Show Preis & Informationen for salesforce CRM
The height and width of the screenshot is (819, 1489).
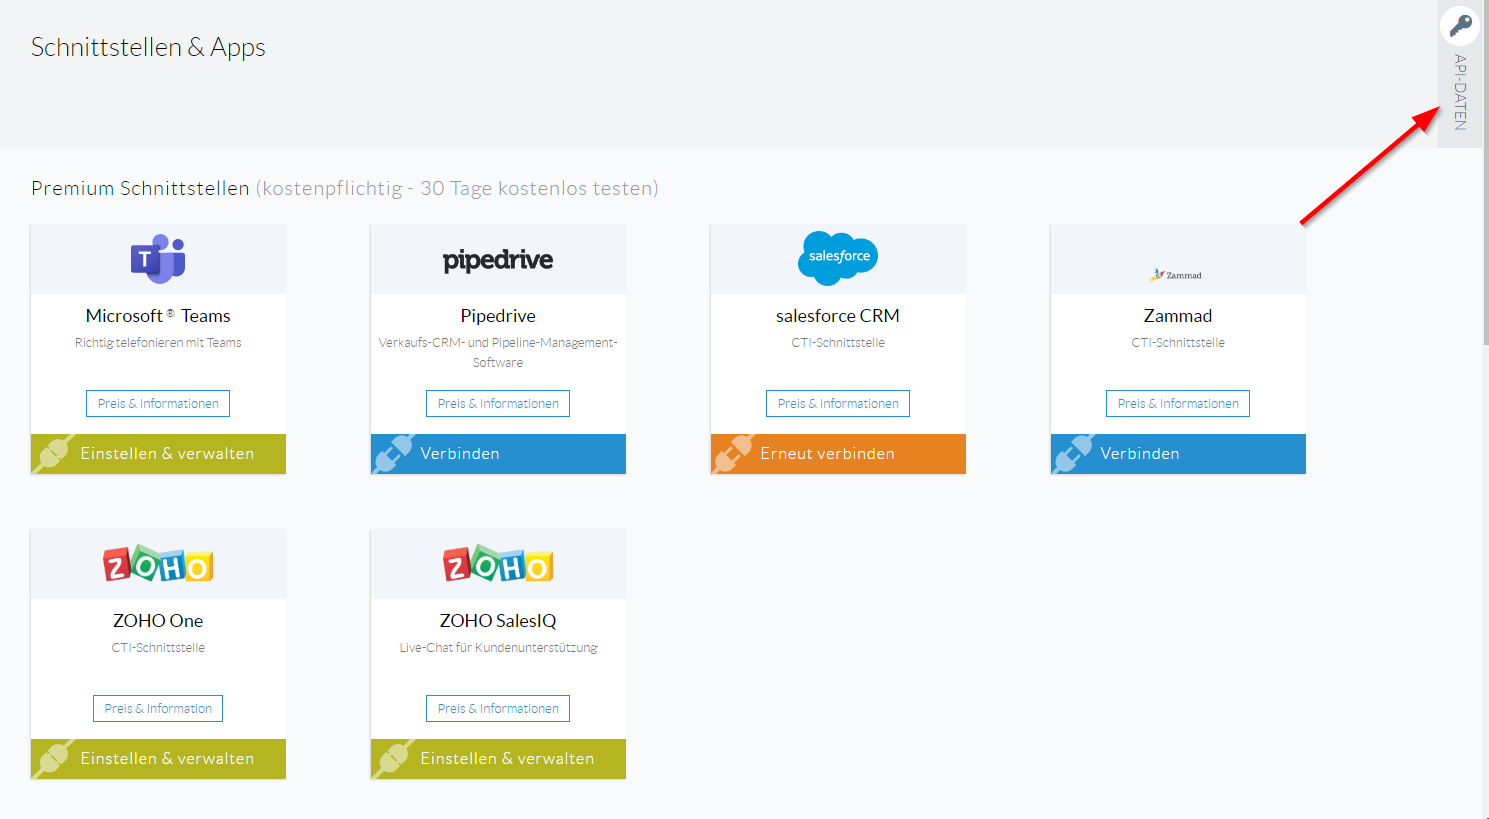tap(838, 404)
